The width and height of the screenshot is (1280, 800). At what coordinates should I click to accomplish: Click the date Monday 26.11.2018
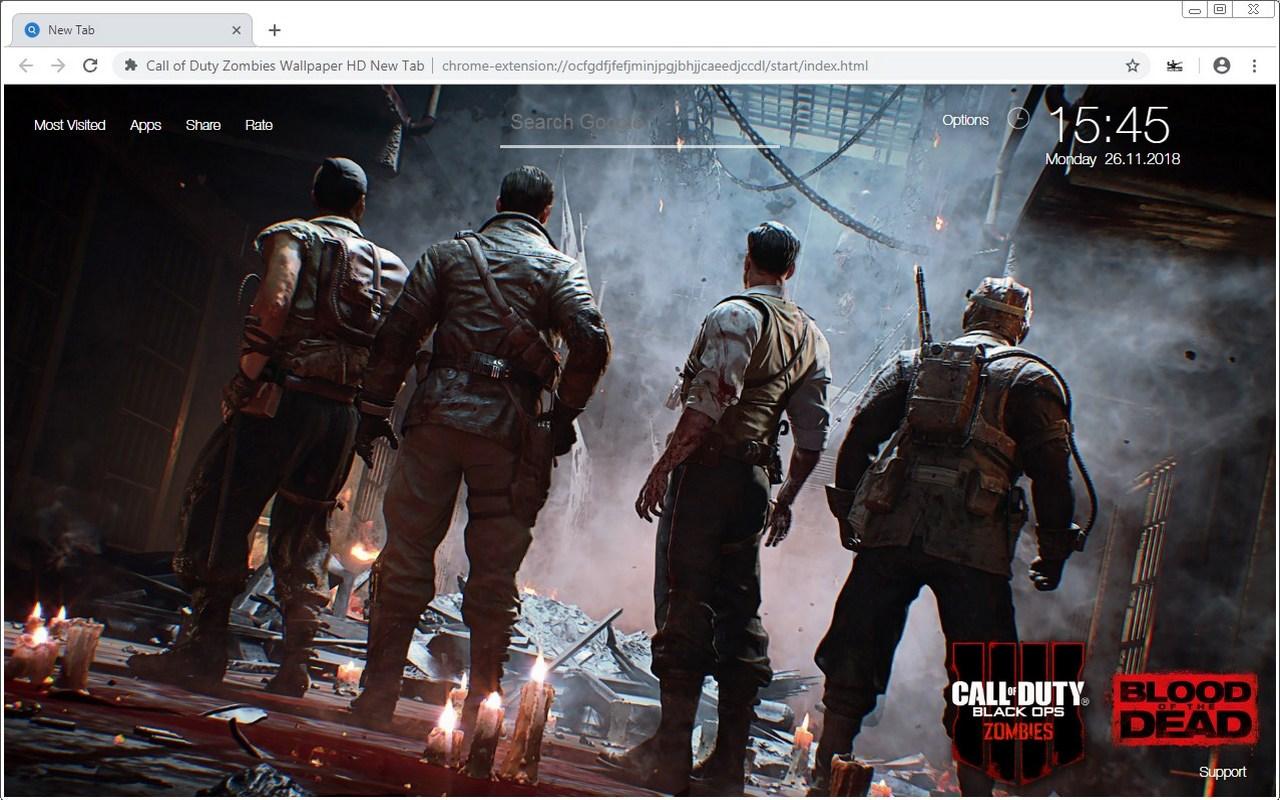1112,159
